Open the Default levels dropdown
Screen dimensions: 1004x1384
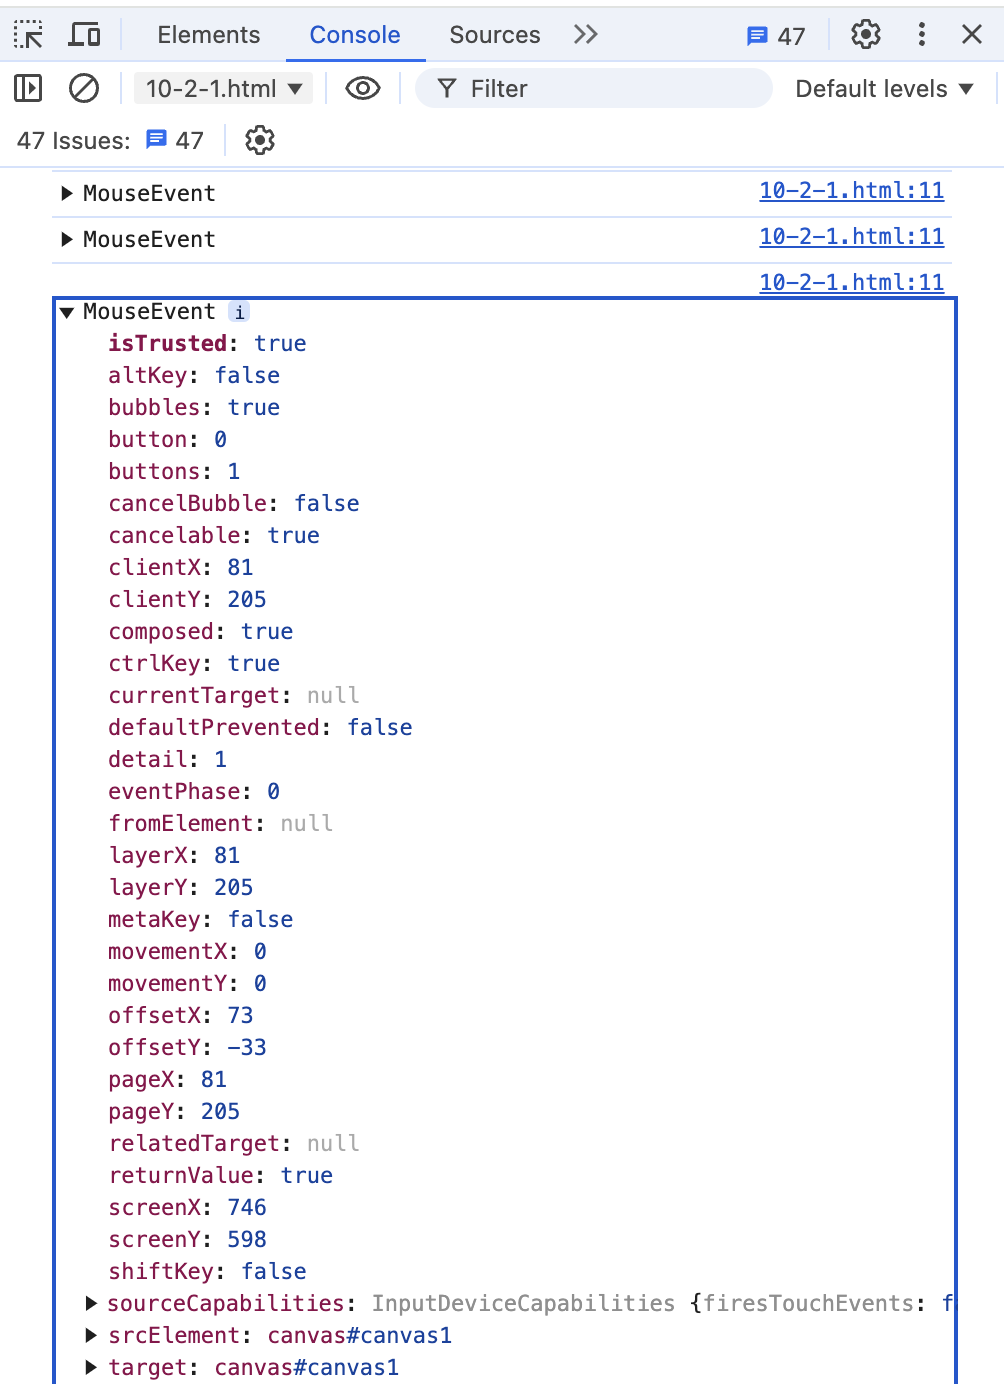884,89
